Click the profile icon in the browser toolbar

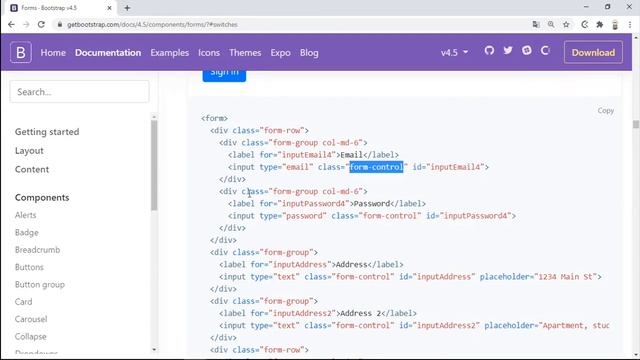point(615,24)
